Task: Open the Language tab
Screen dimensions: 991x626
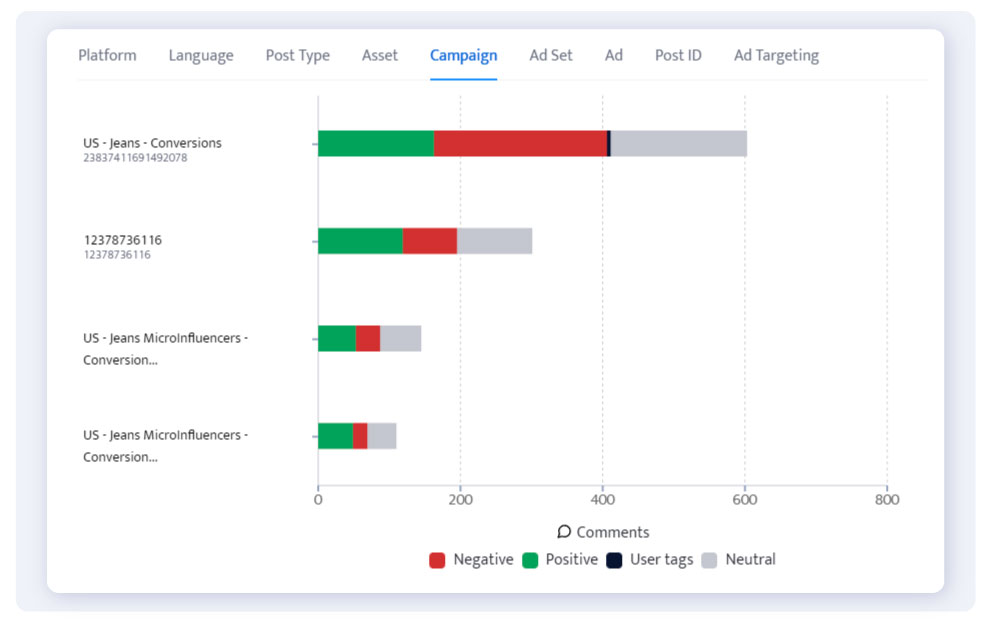Action: coord(200,55)
